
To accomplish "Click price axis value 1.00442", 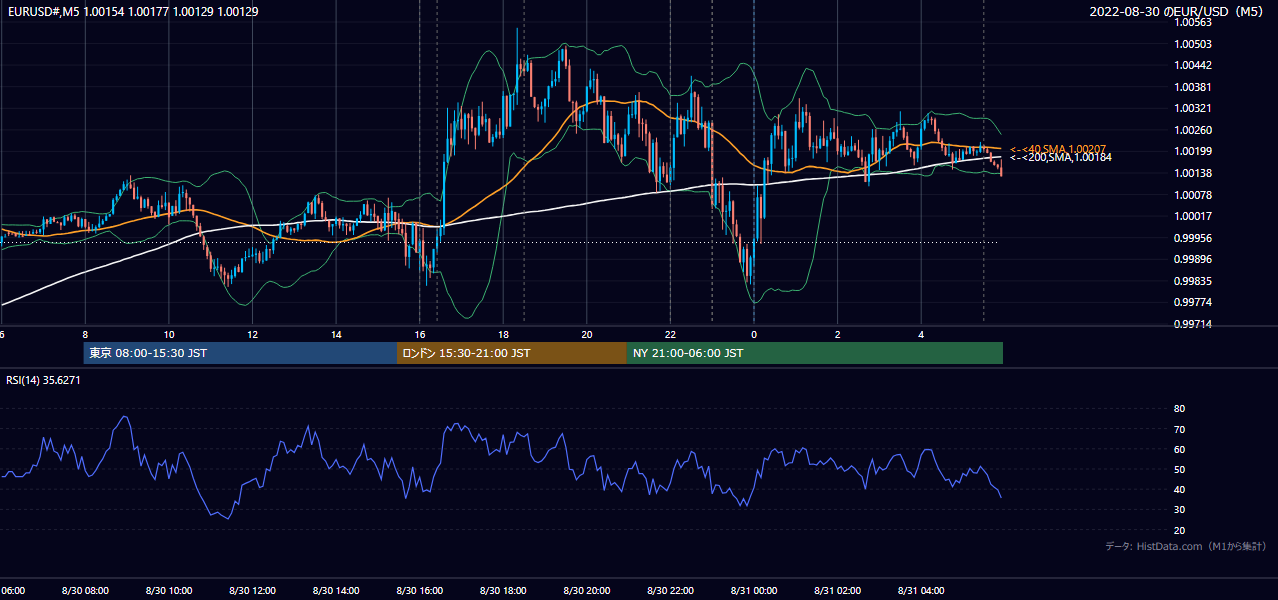I will tap(1194, 66).
